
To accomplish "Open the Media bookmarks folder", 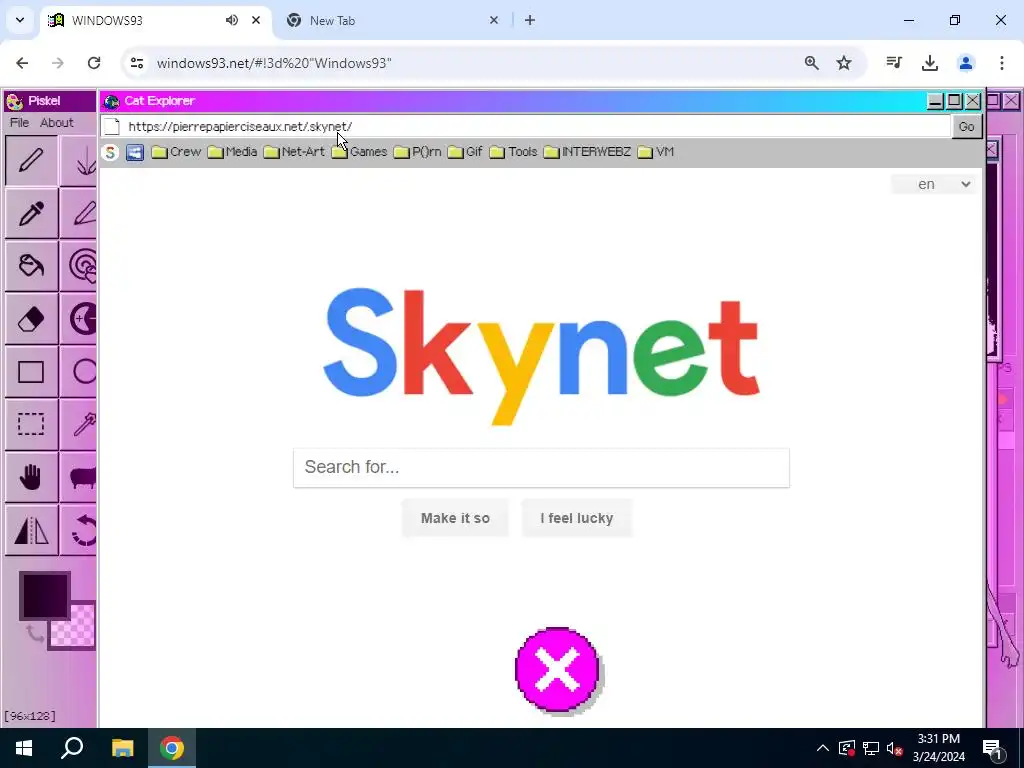I will click(x=232, y=152).
